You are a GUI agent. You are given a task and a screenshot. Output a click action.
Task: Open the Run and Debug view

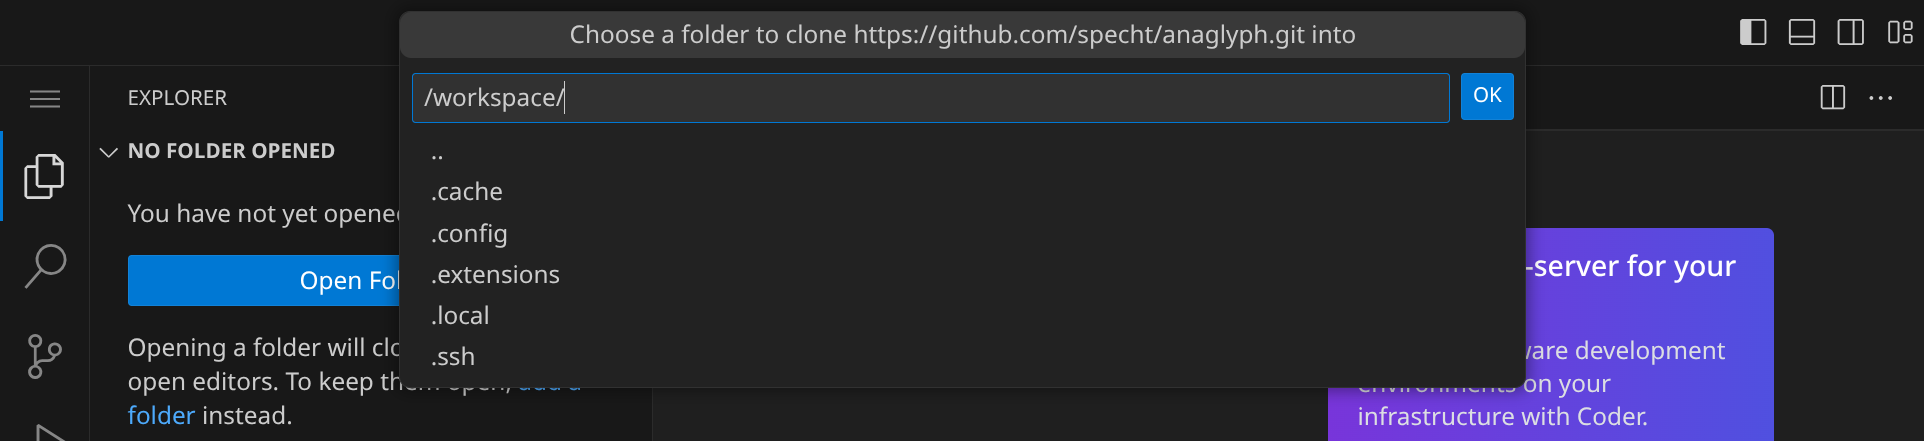(46, 432)
